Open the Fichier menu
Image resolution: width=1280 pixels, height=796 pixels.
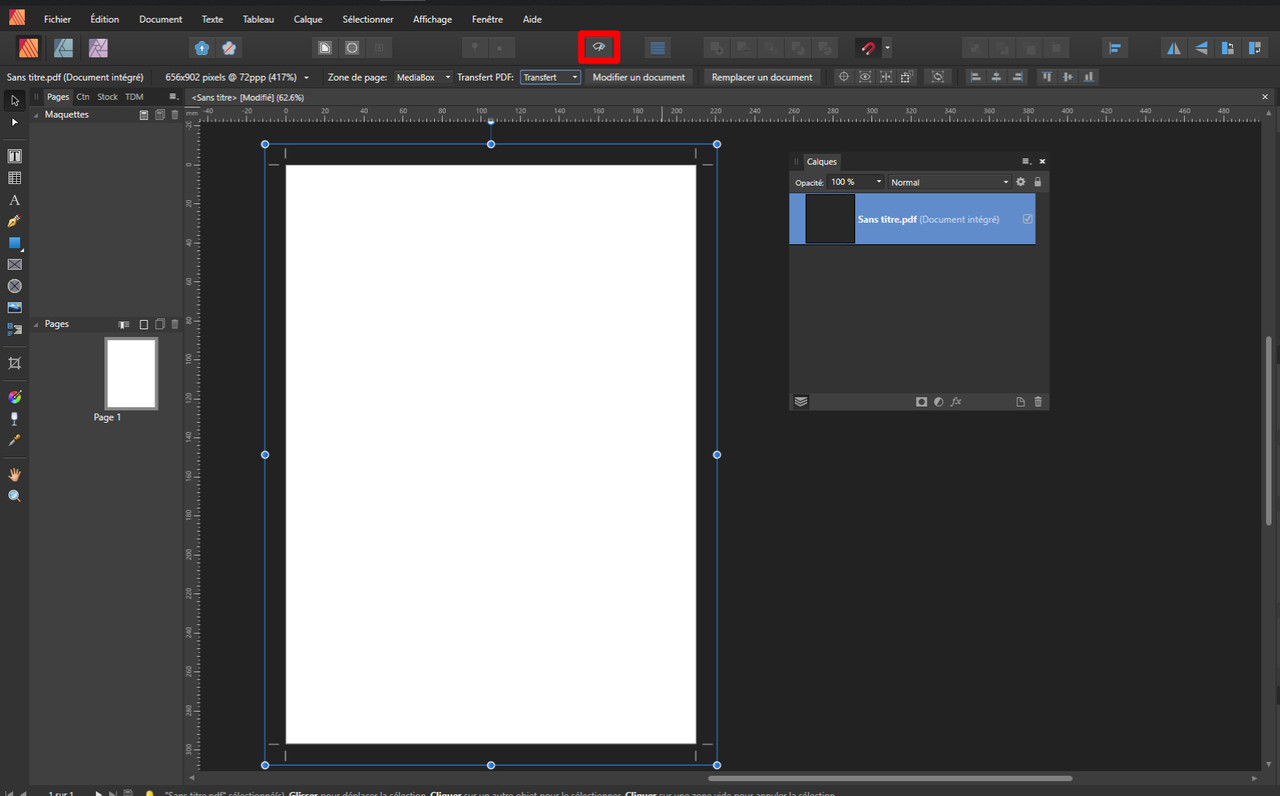[x=57, y=19]
